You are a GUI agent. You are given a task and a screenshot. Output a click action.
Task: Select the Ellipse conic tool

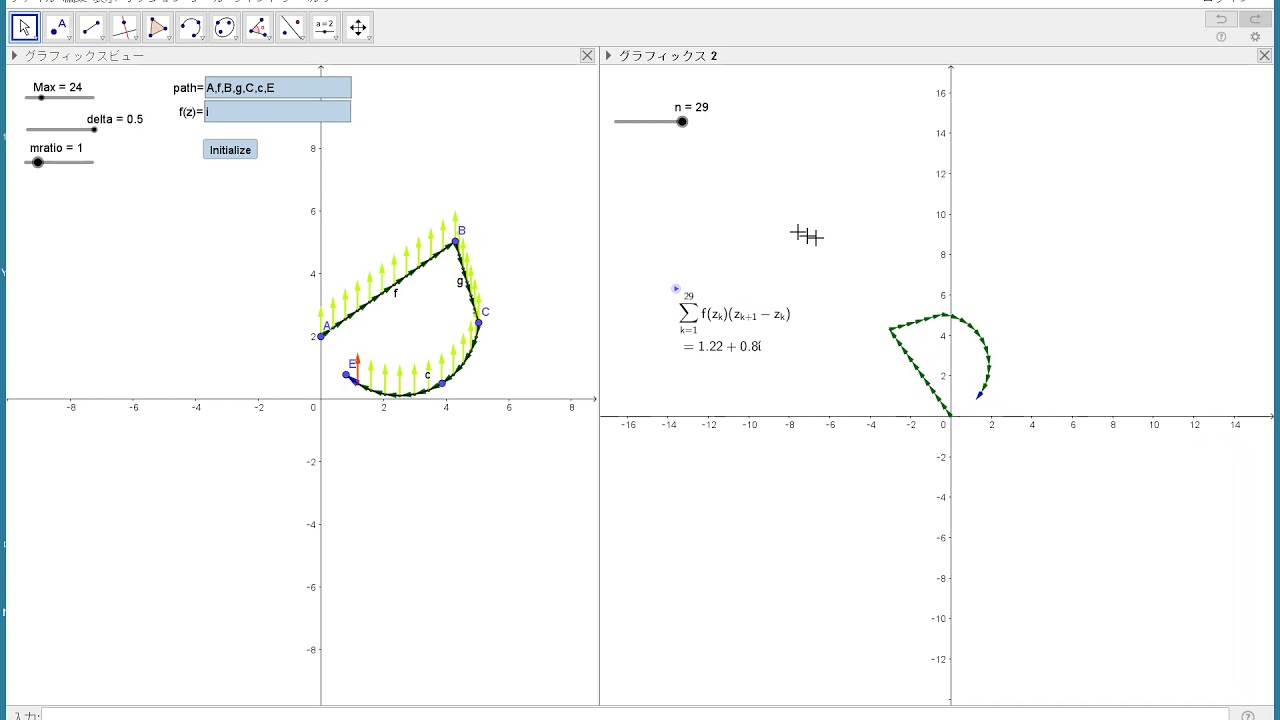click(x=224, y=27)
